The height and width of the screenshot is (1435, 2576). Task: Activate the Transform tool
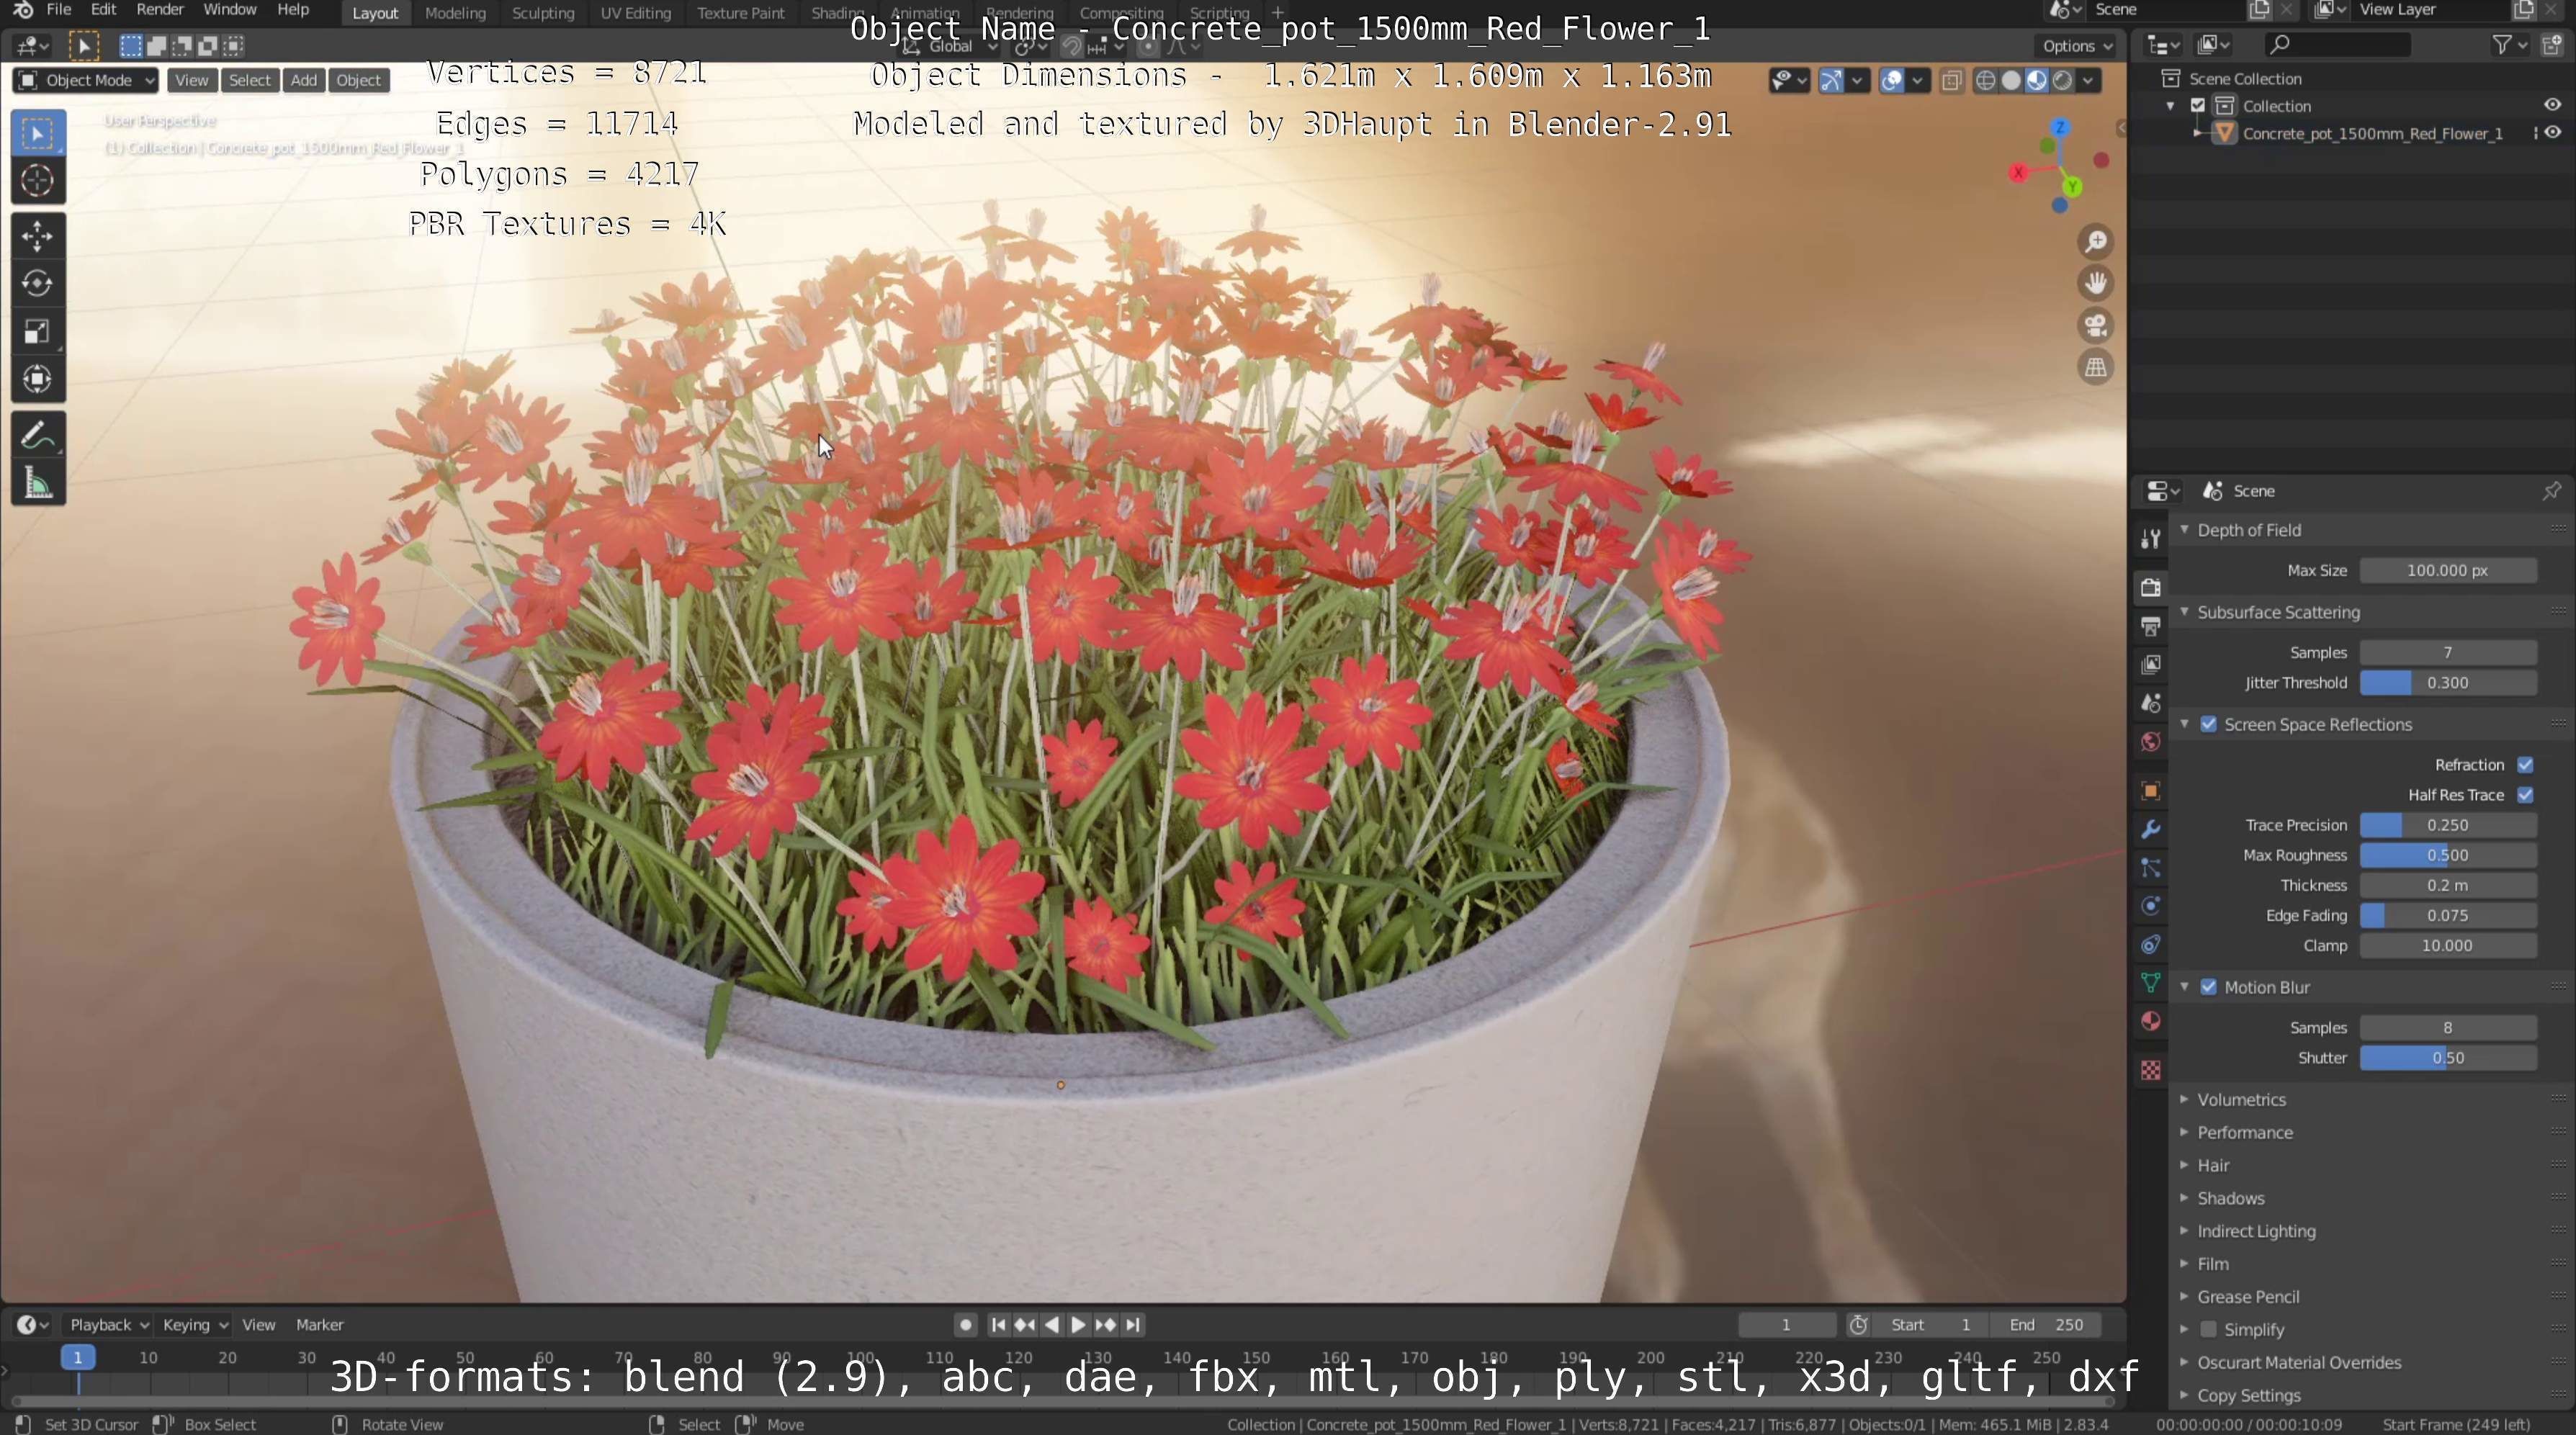pos(38,380)
